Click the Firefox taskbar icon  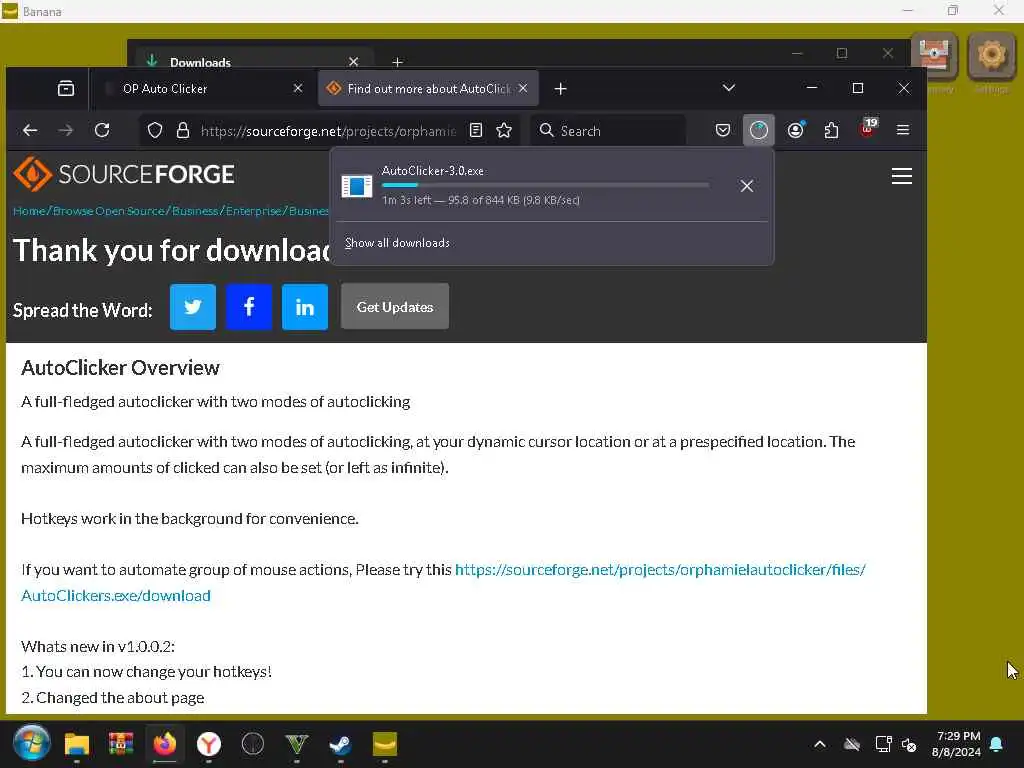click(x=165, y=744)
